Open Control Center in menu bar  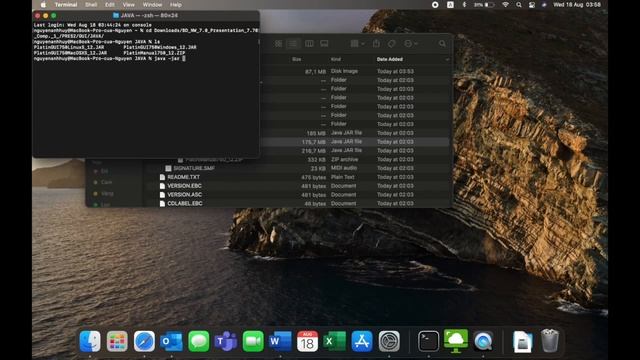(531, 5)
